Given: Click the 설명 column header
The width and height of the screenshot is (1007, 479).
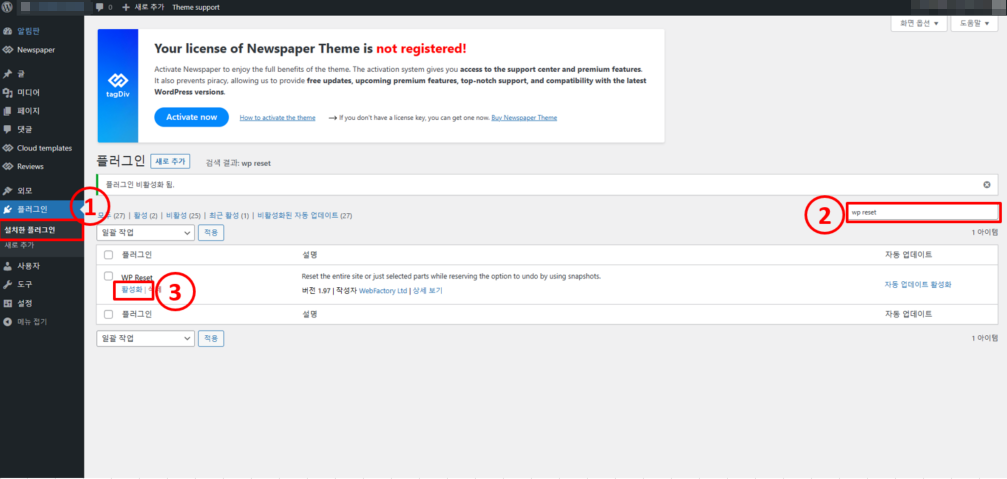Looking at the screenshot, I should coord(309,255).
